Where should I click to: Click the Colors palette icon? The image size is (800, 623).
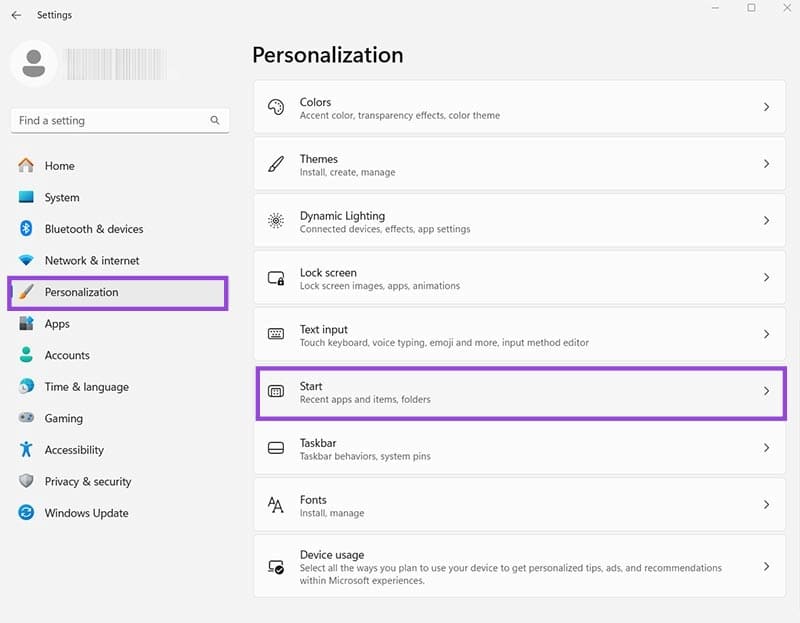click(276, 107)
